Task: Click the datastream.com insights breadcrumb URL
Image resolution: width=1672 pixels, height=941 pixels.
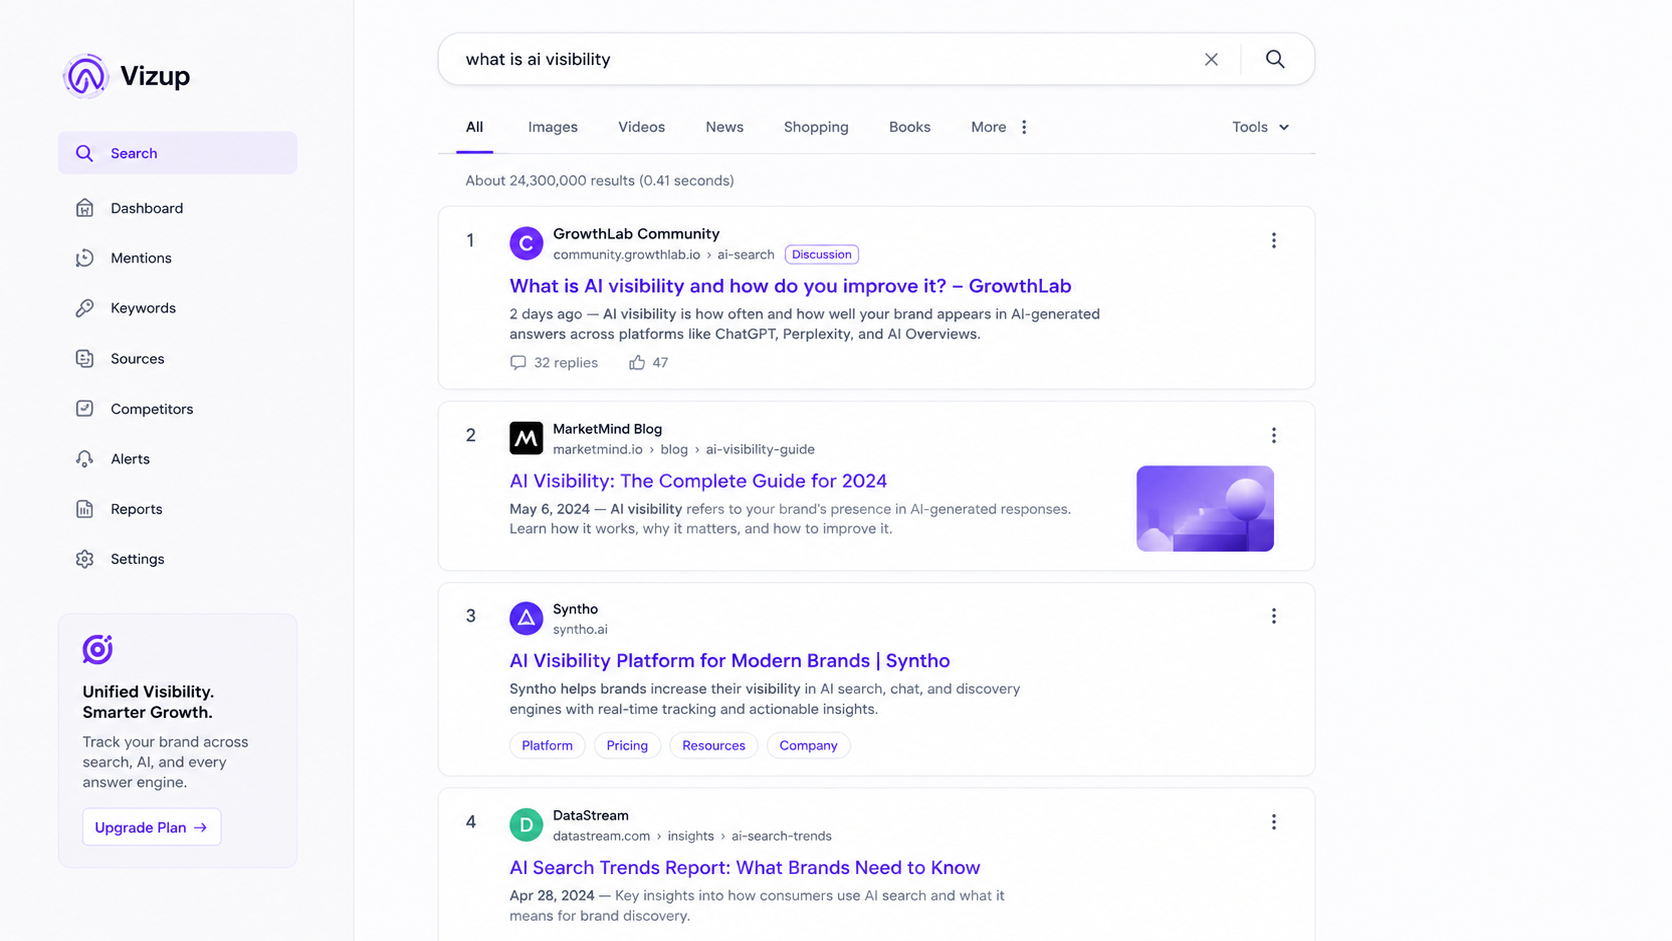Action: [692, 837]
